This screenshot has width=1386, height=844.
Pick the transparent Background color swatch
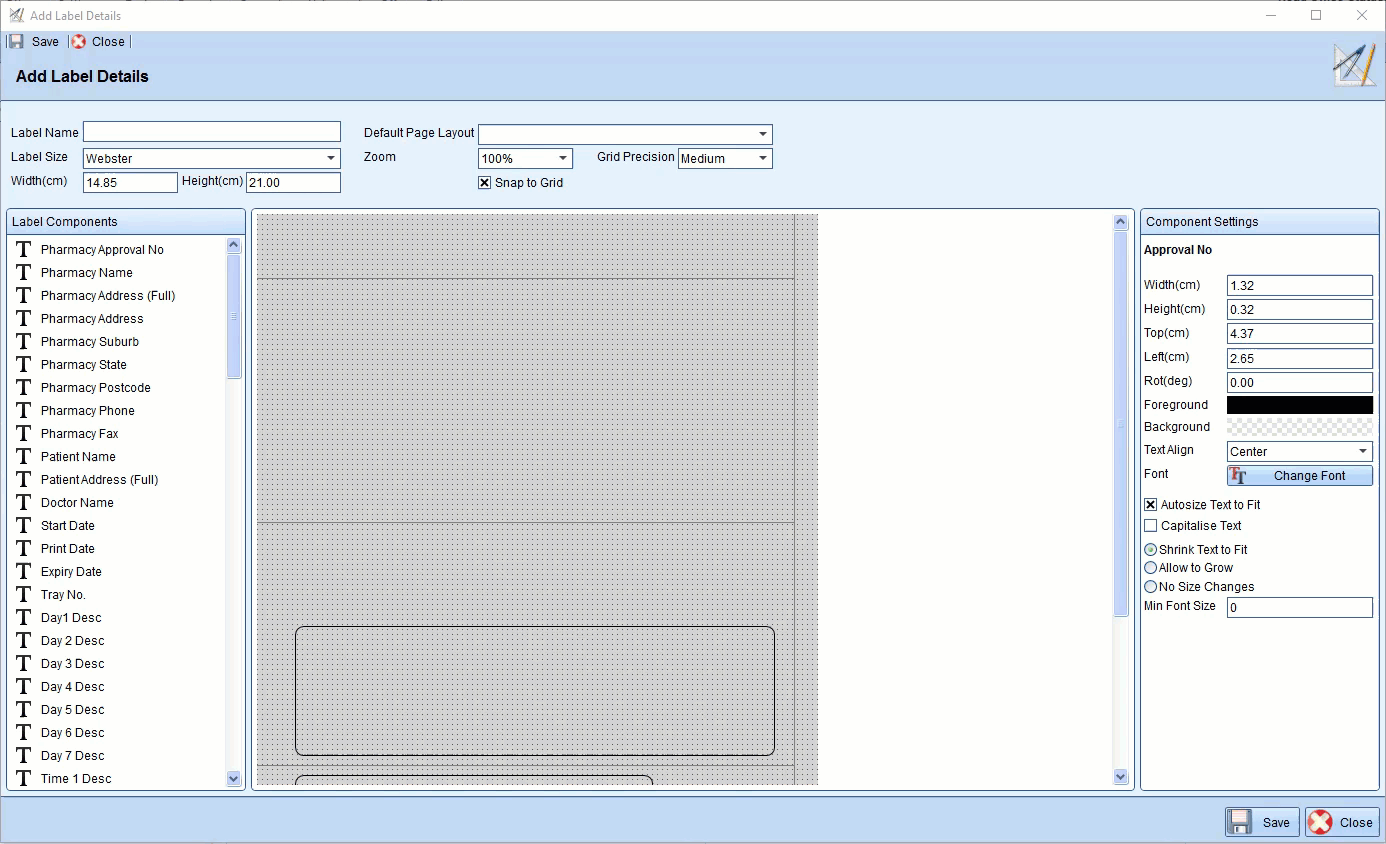point(1300,427)
